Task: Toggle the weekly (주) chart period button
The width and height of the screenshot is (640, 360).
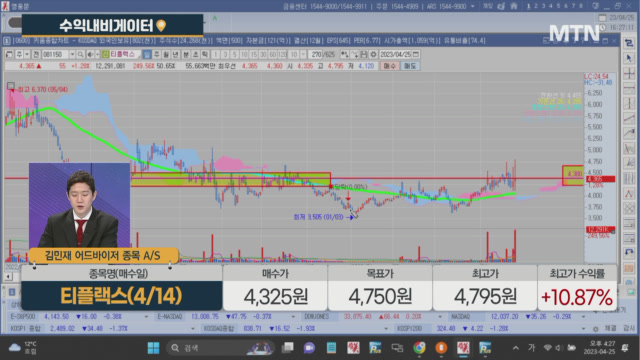Action: click(x=156, y=54)
